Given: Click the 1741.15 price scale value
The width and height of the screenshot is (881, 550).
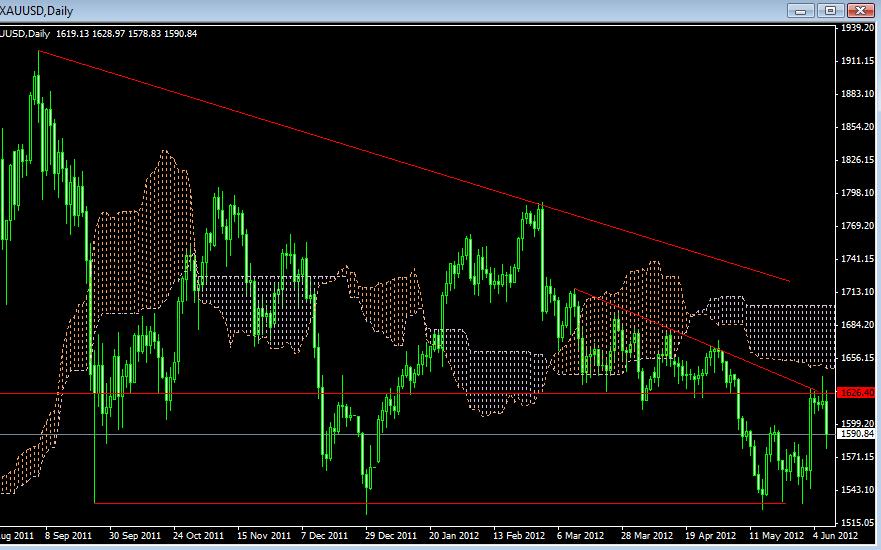Looking at the screenshot, I should pyautogui.click(x=857, y=259).
